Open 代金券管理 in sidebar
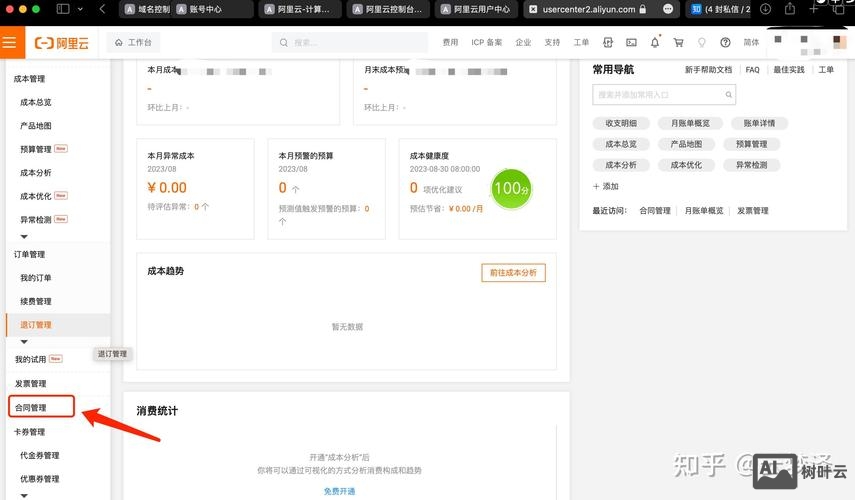This screenshot has width=855, height=500. [x=39, y=455]
